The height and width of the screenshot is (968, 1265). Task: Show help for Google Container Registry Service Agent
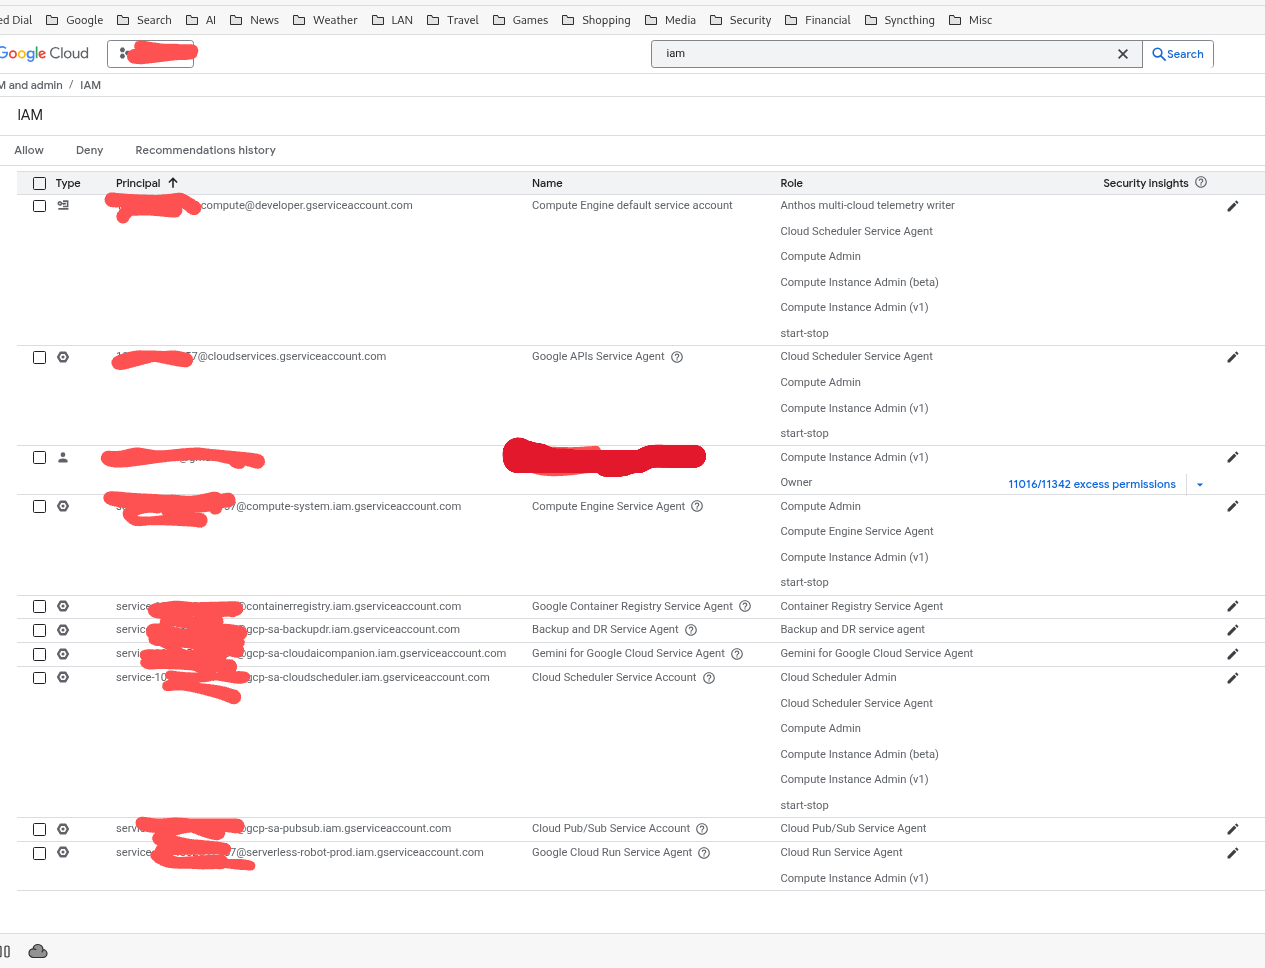[x=745, y=606]
